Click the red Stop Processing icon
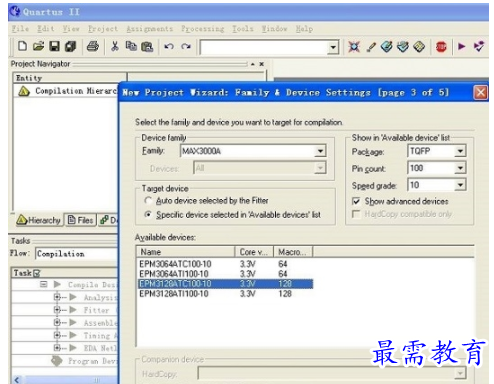494x384 pixels. point(441,47)
